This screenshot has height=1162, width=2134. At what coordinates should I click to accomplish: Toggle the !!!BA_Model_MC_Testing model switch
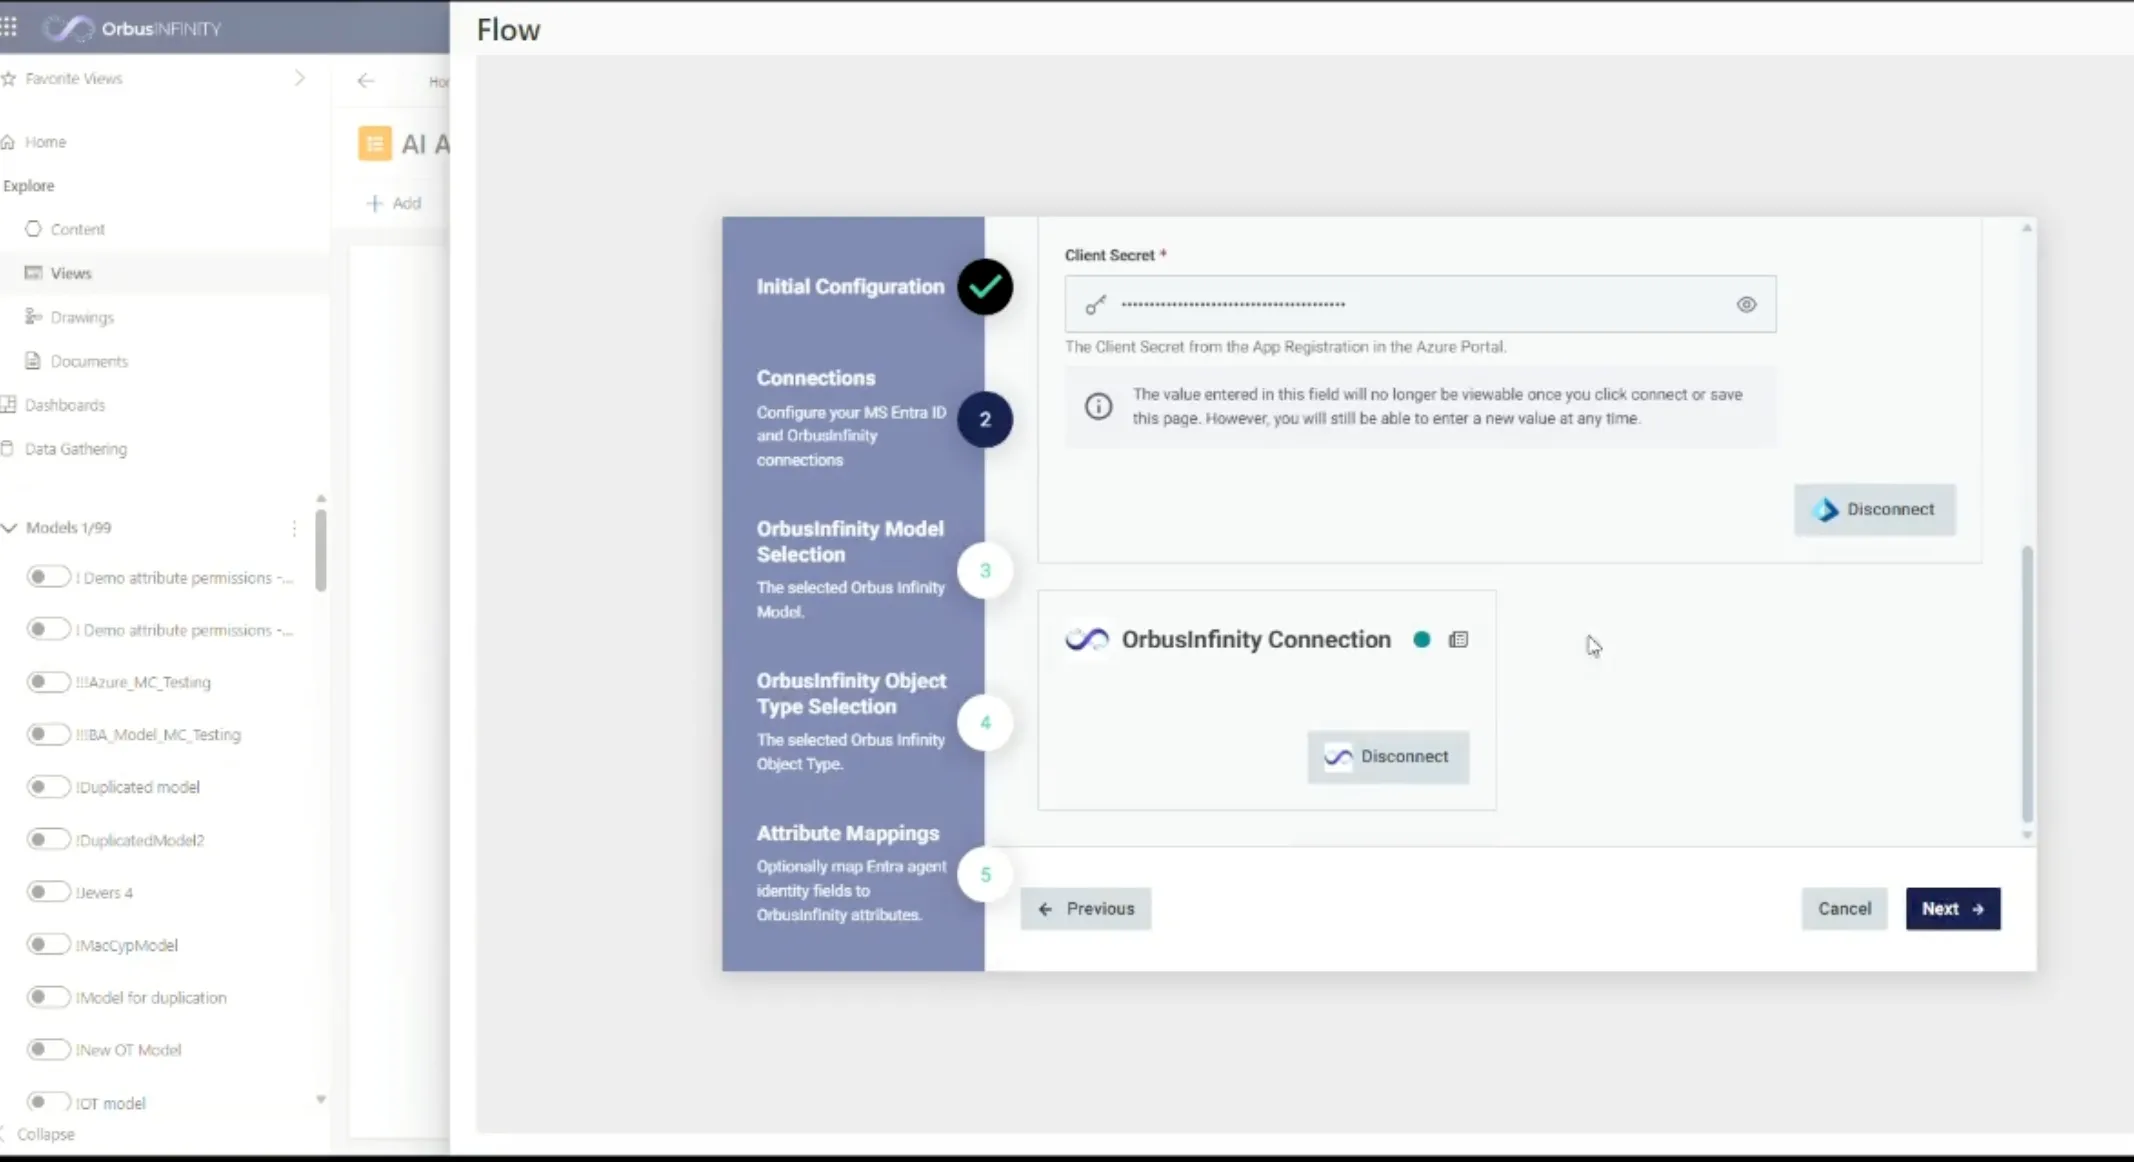click(x=48, y=734)
